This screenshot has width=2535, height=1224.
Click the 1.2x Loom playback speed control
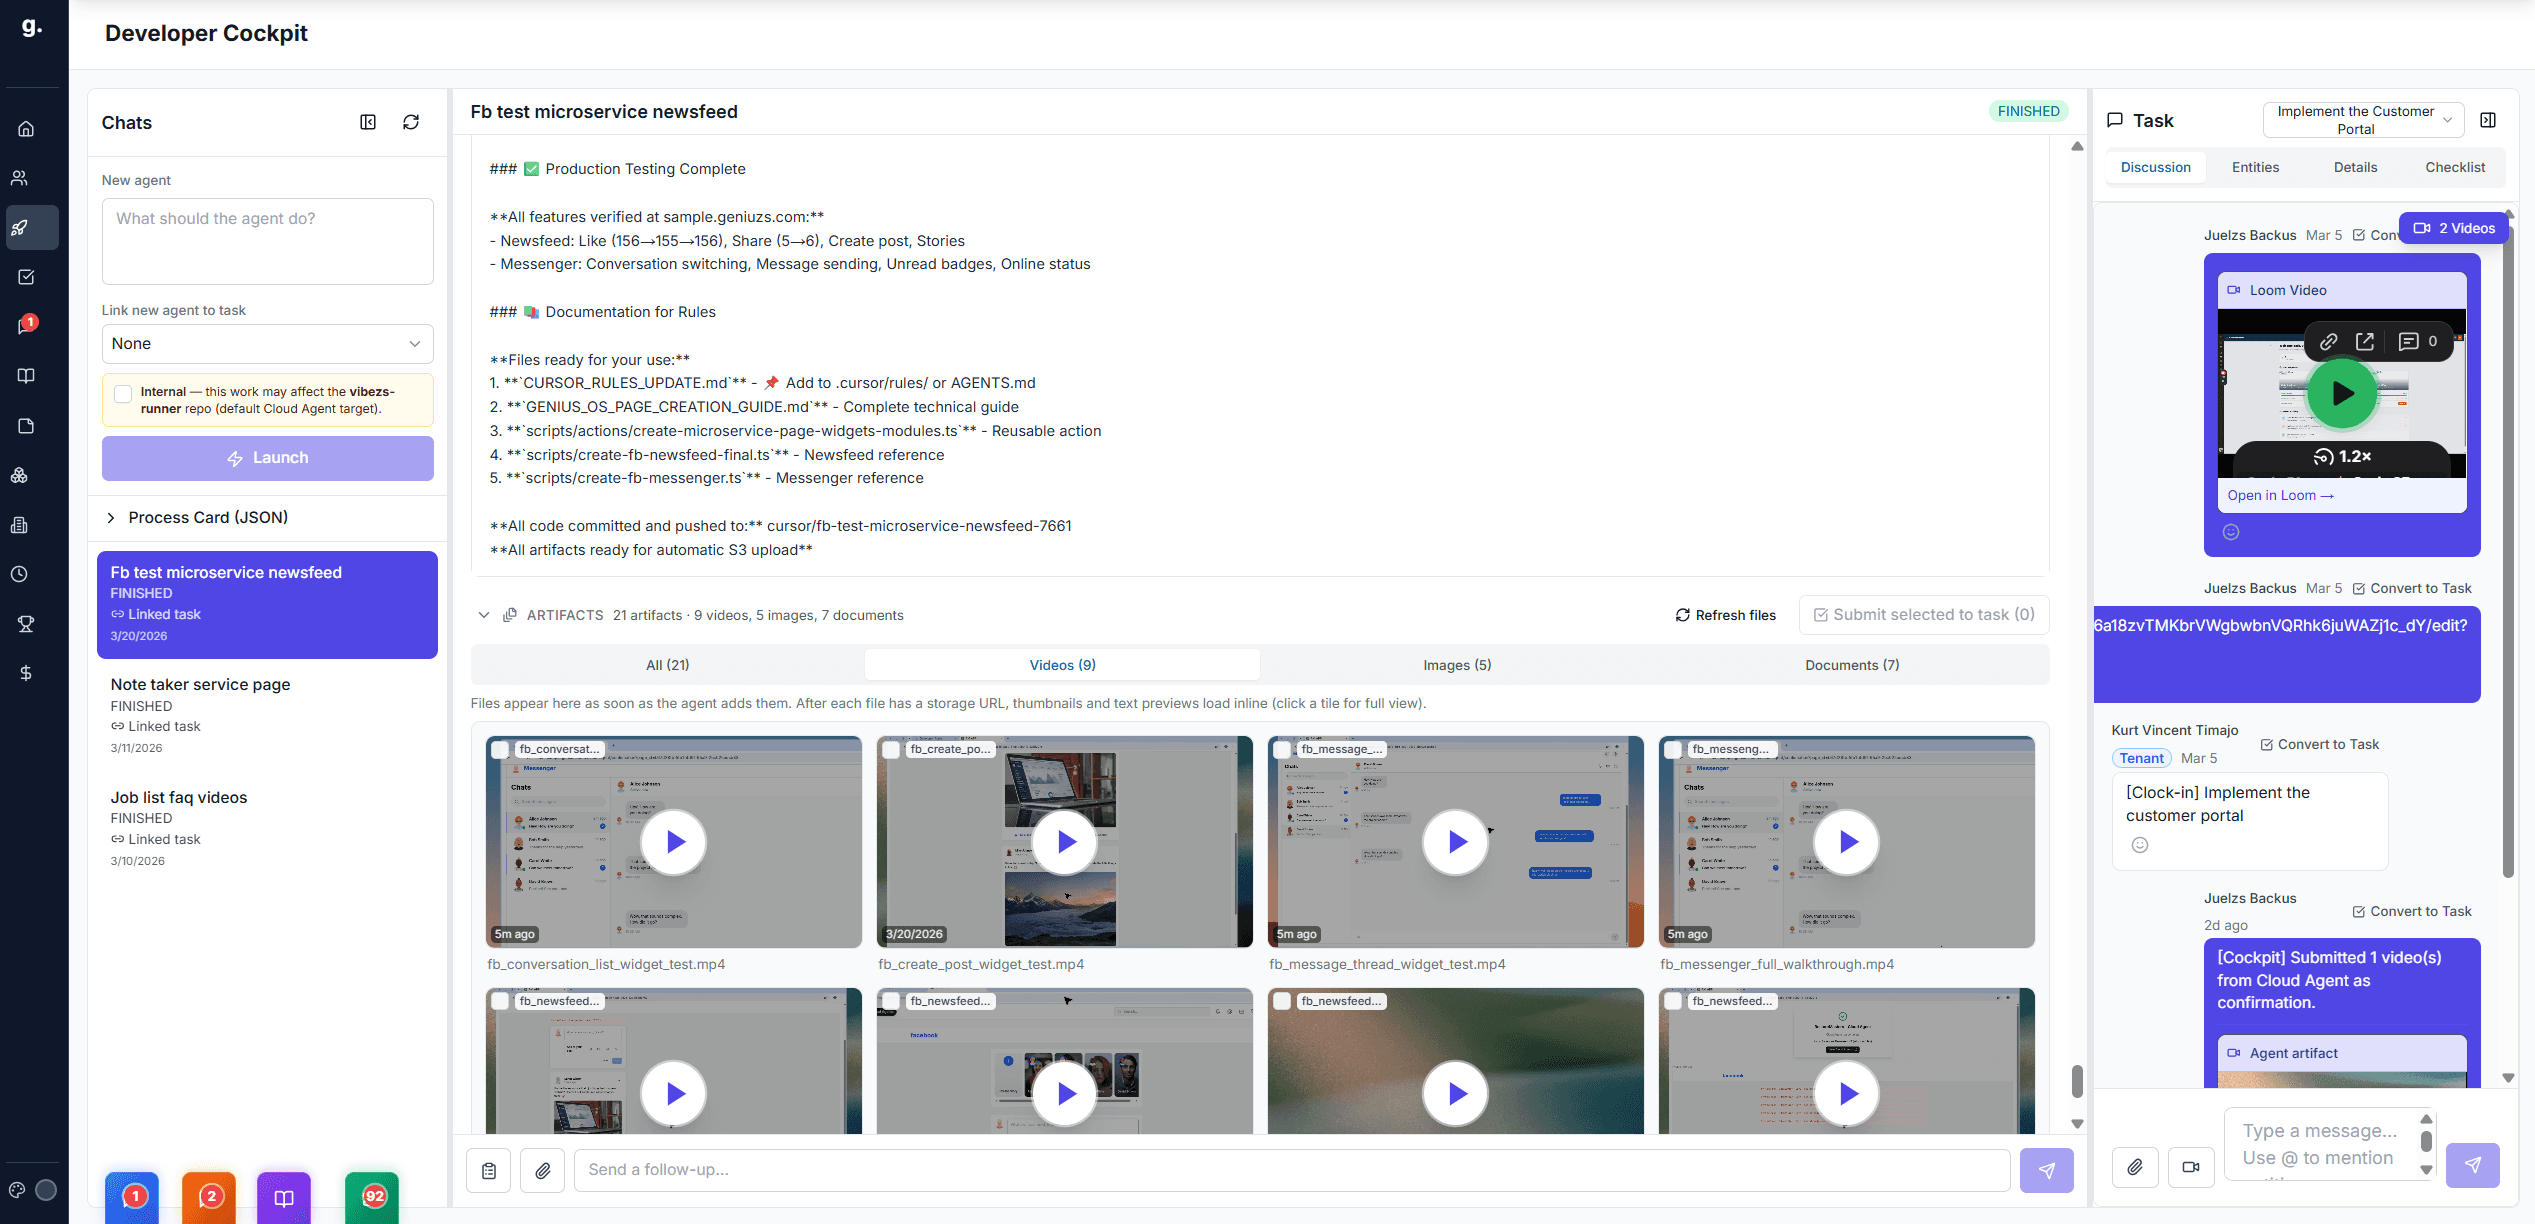click(x=2342, y=457)
